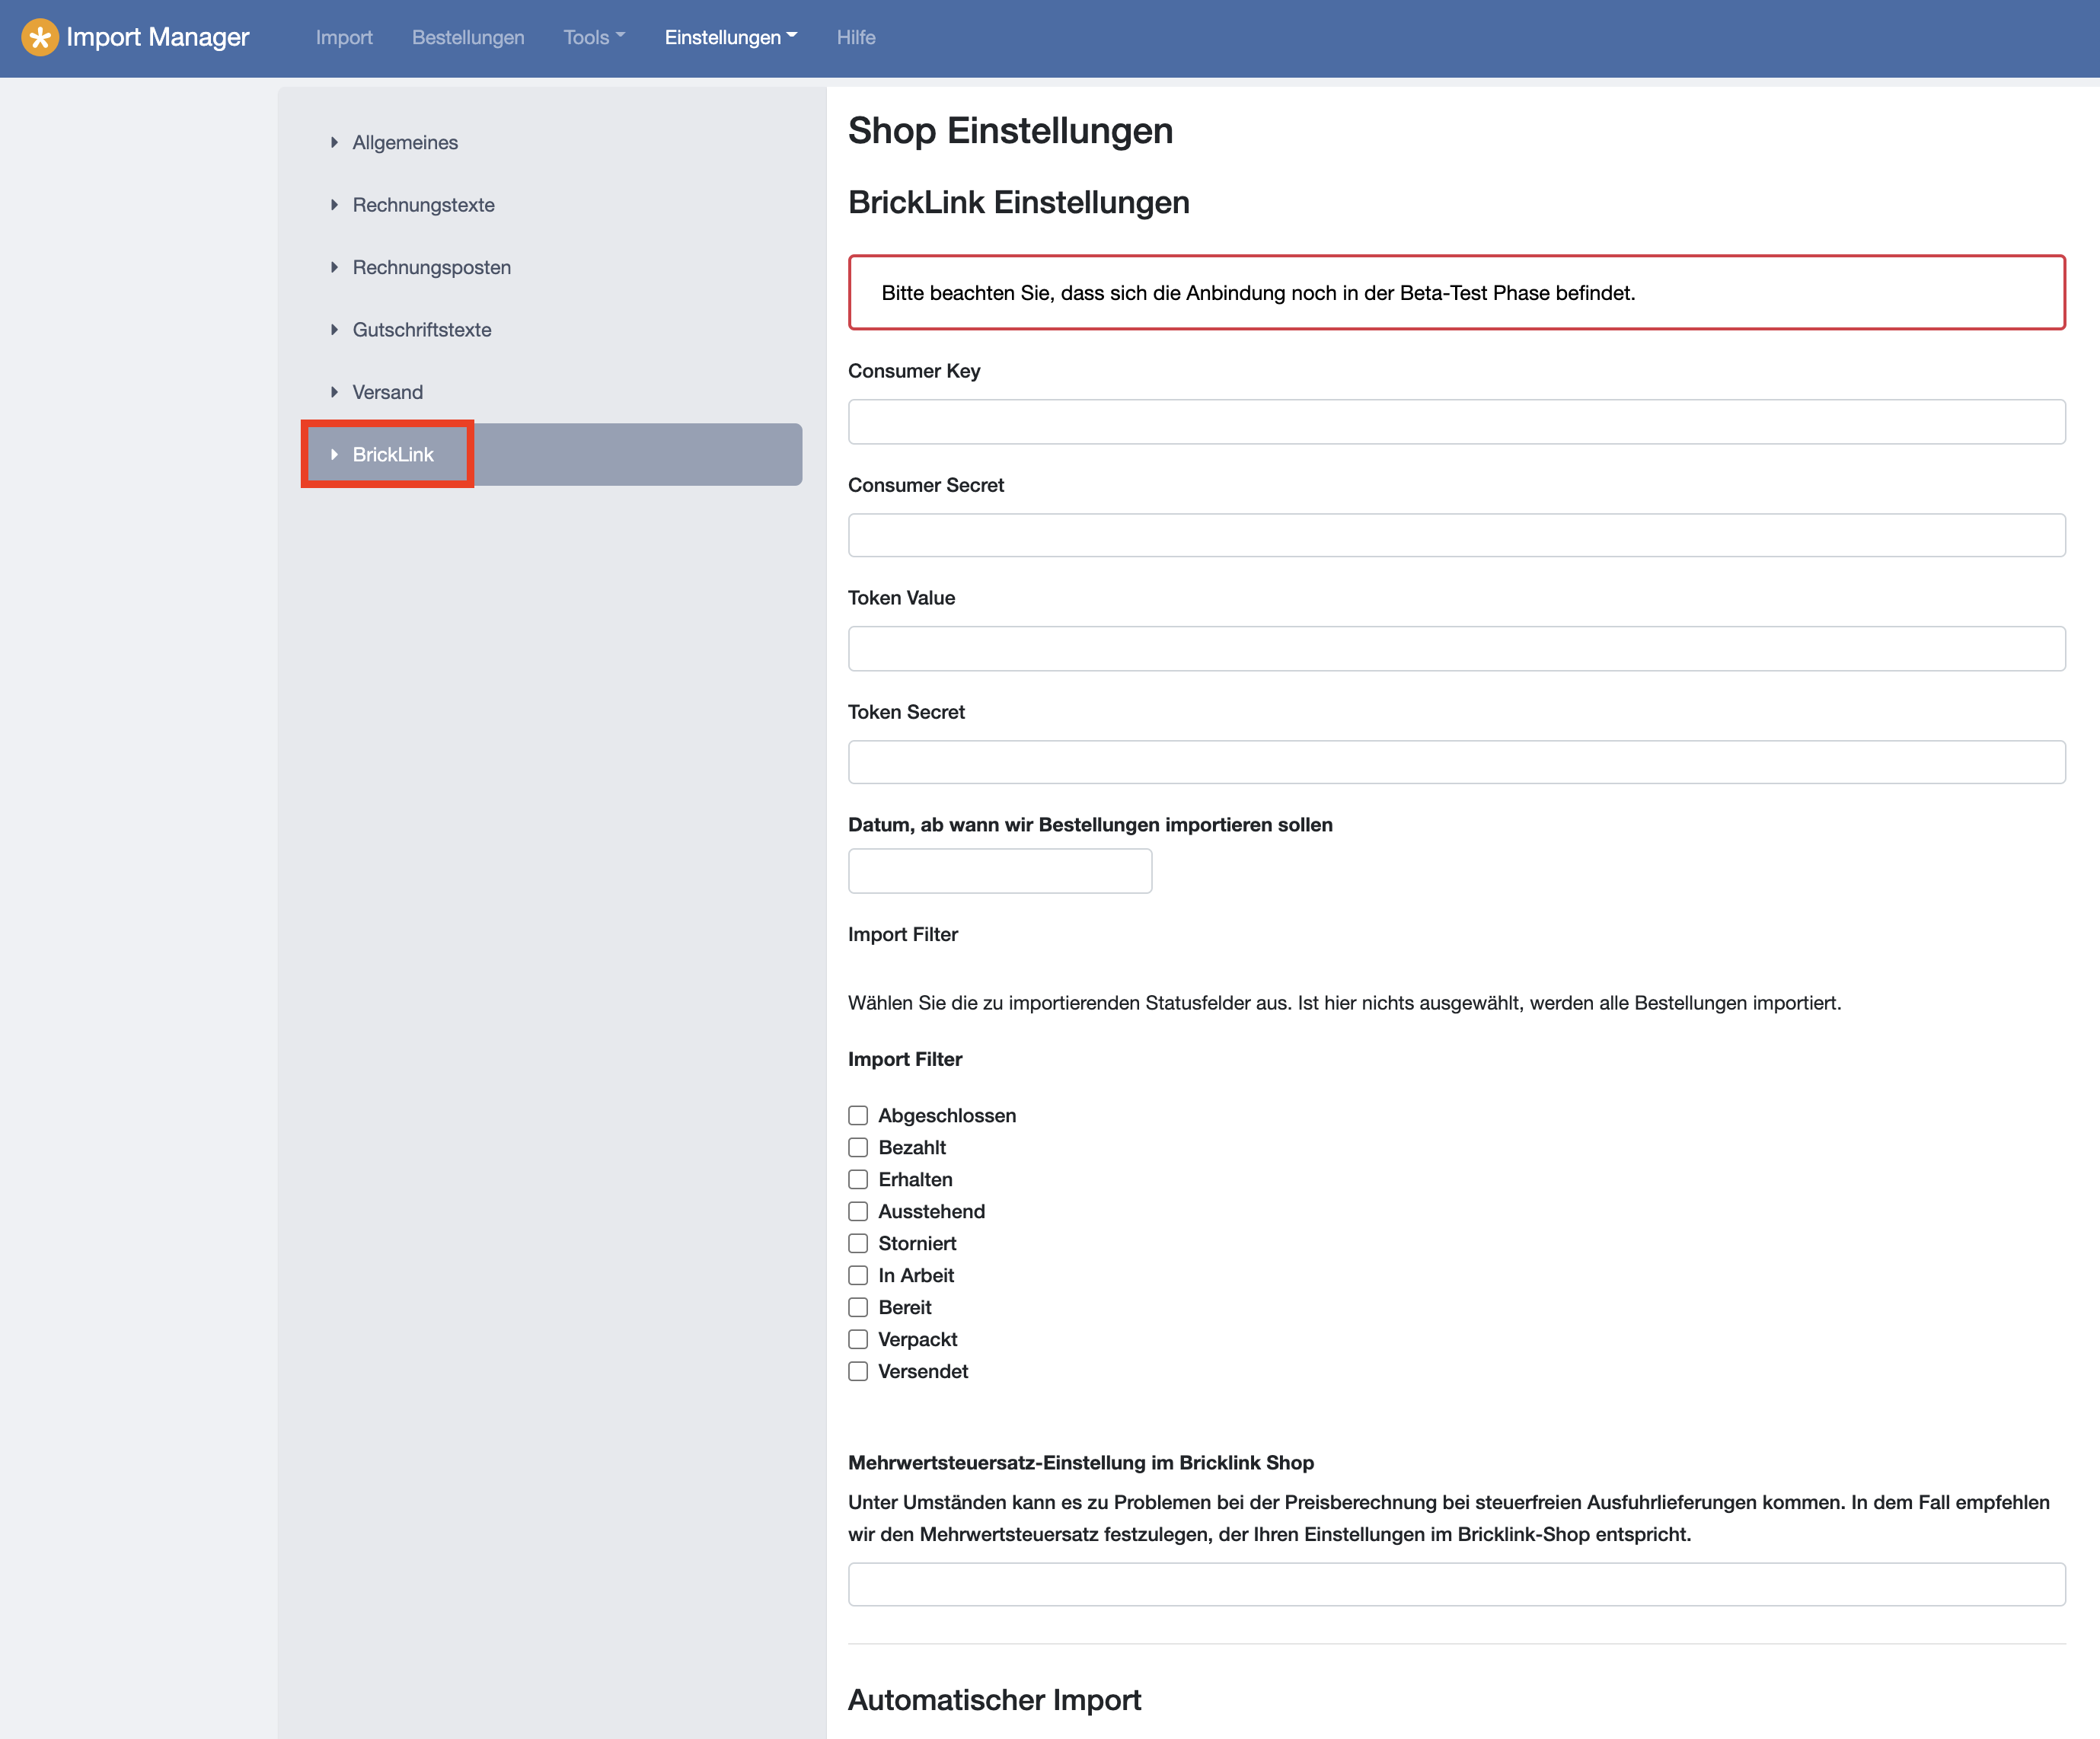Click the 'BrickLink Einstellungen' heading
Viewport: 2100px width, 1739px height.
click(x=1018, y=203)
